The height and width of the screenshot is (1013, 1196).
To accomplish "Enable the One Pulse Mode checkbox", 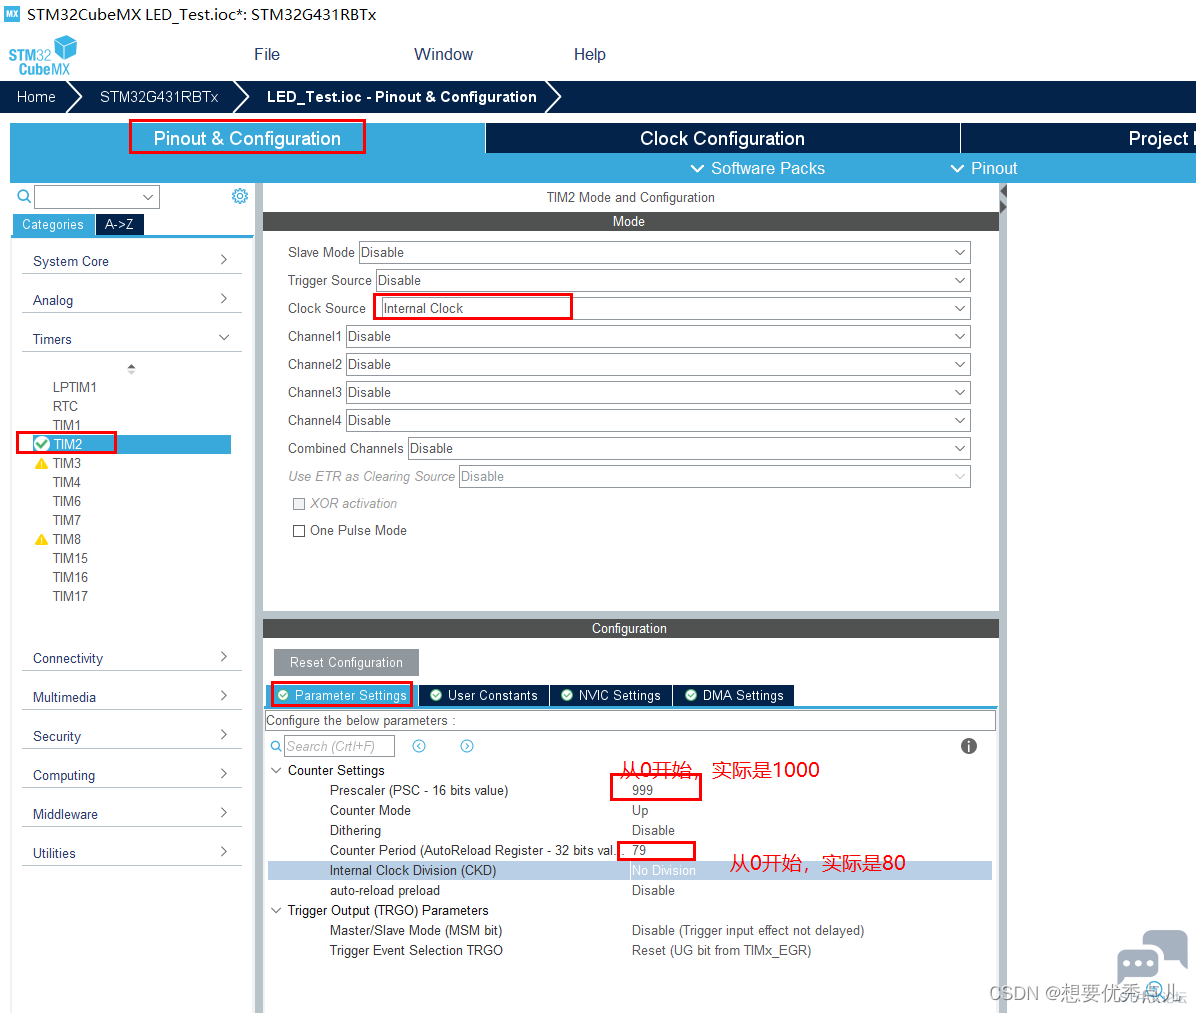I will (299, 531).
